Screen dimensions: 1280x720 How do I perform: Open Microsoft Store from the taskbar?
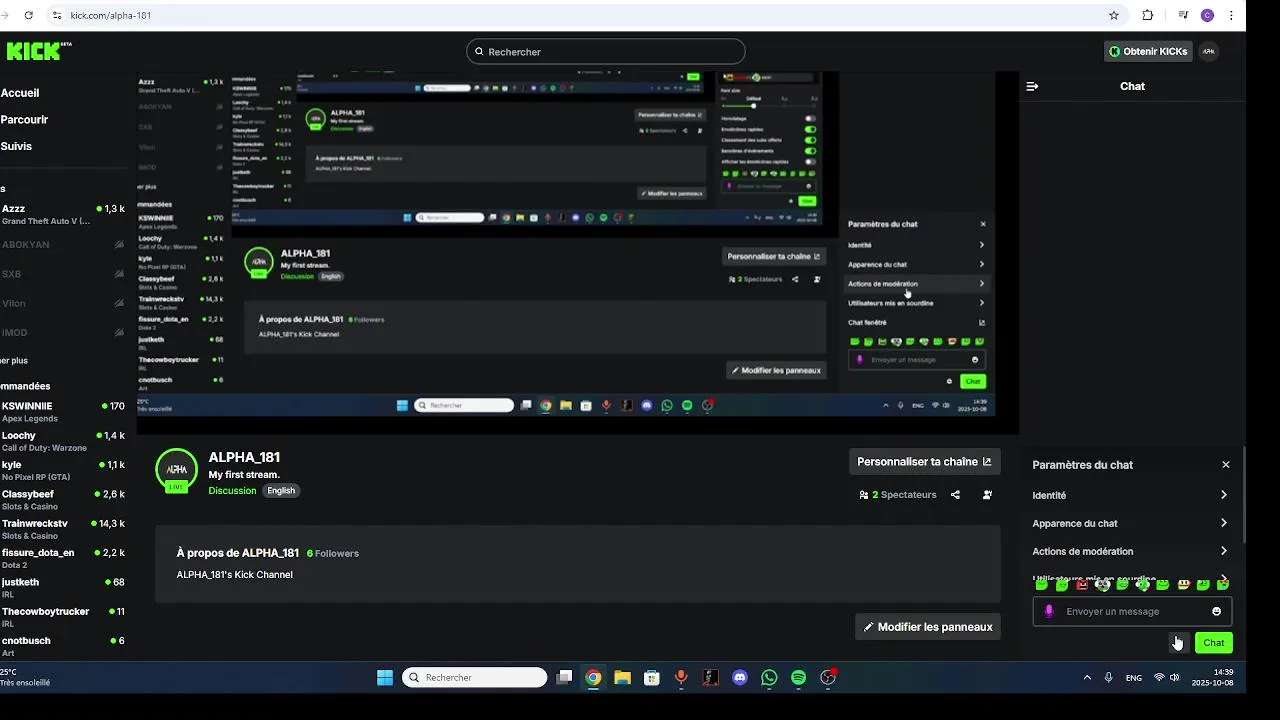pyautogui.click(x=652, y=677)
